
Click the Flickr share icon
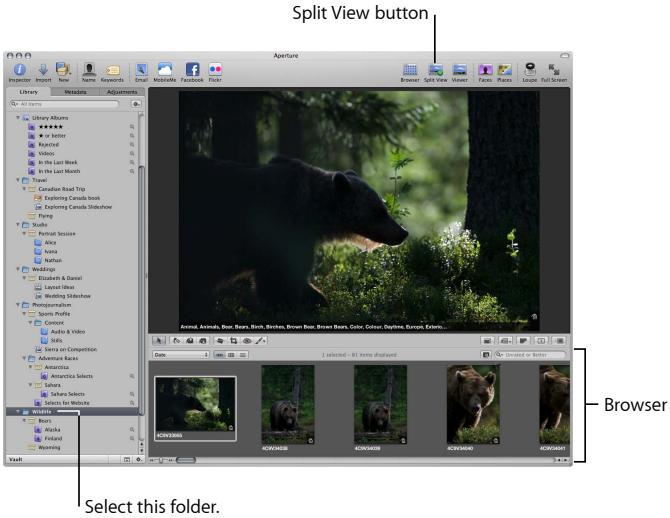click(215, 70)
